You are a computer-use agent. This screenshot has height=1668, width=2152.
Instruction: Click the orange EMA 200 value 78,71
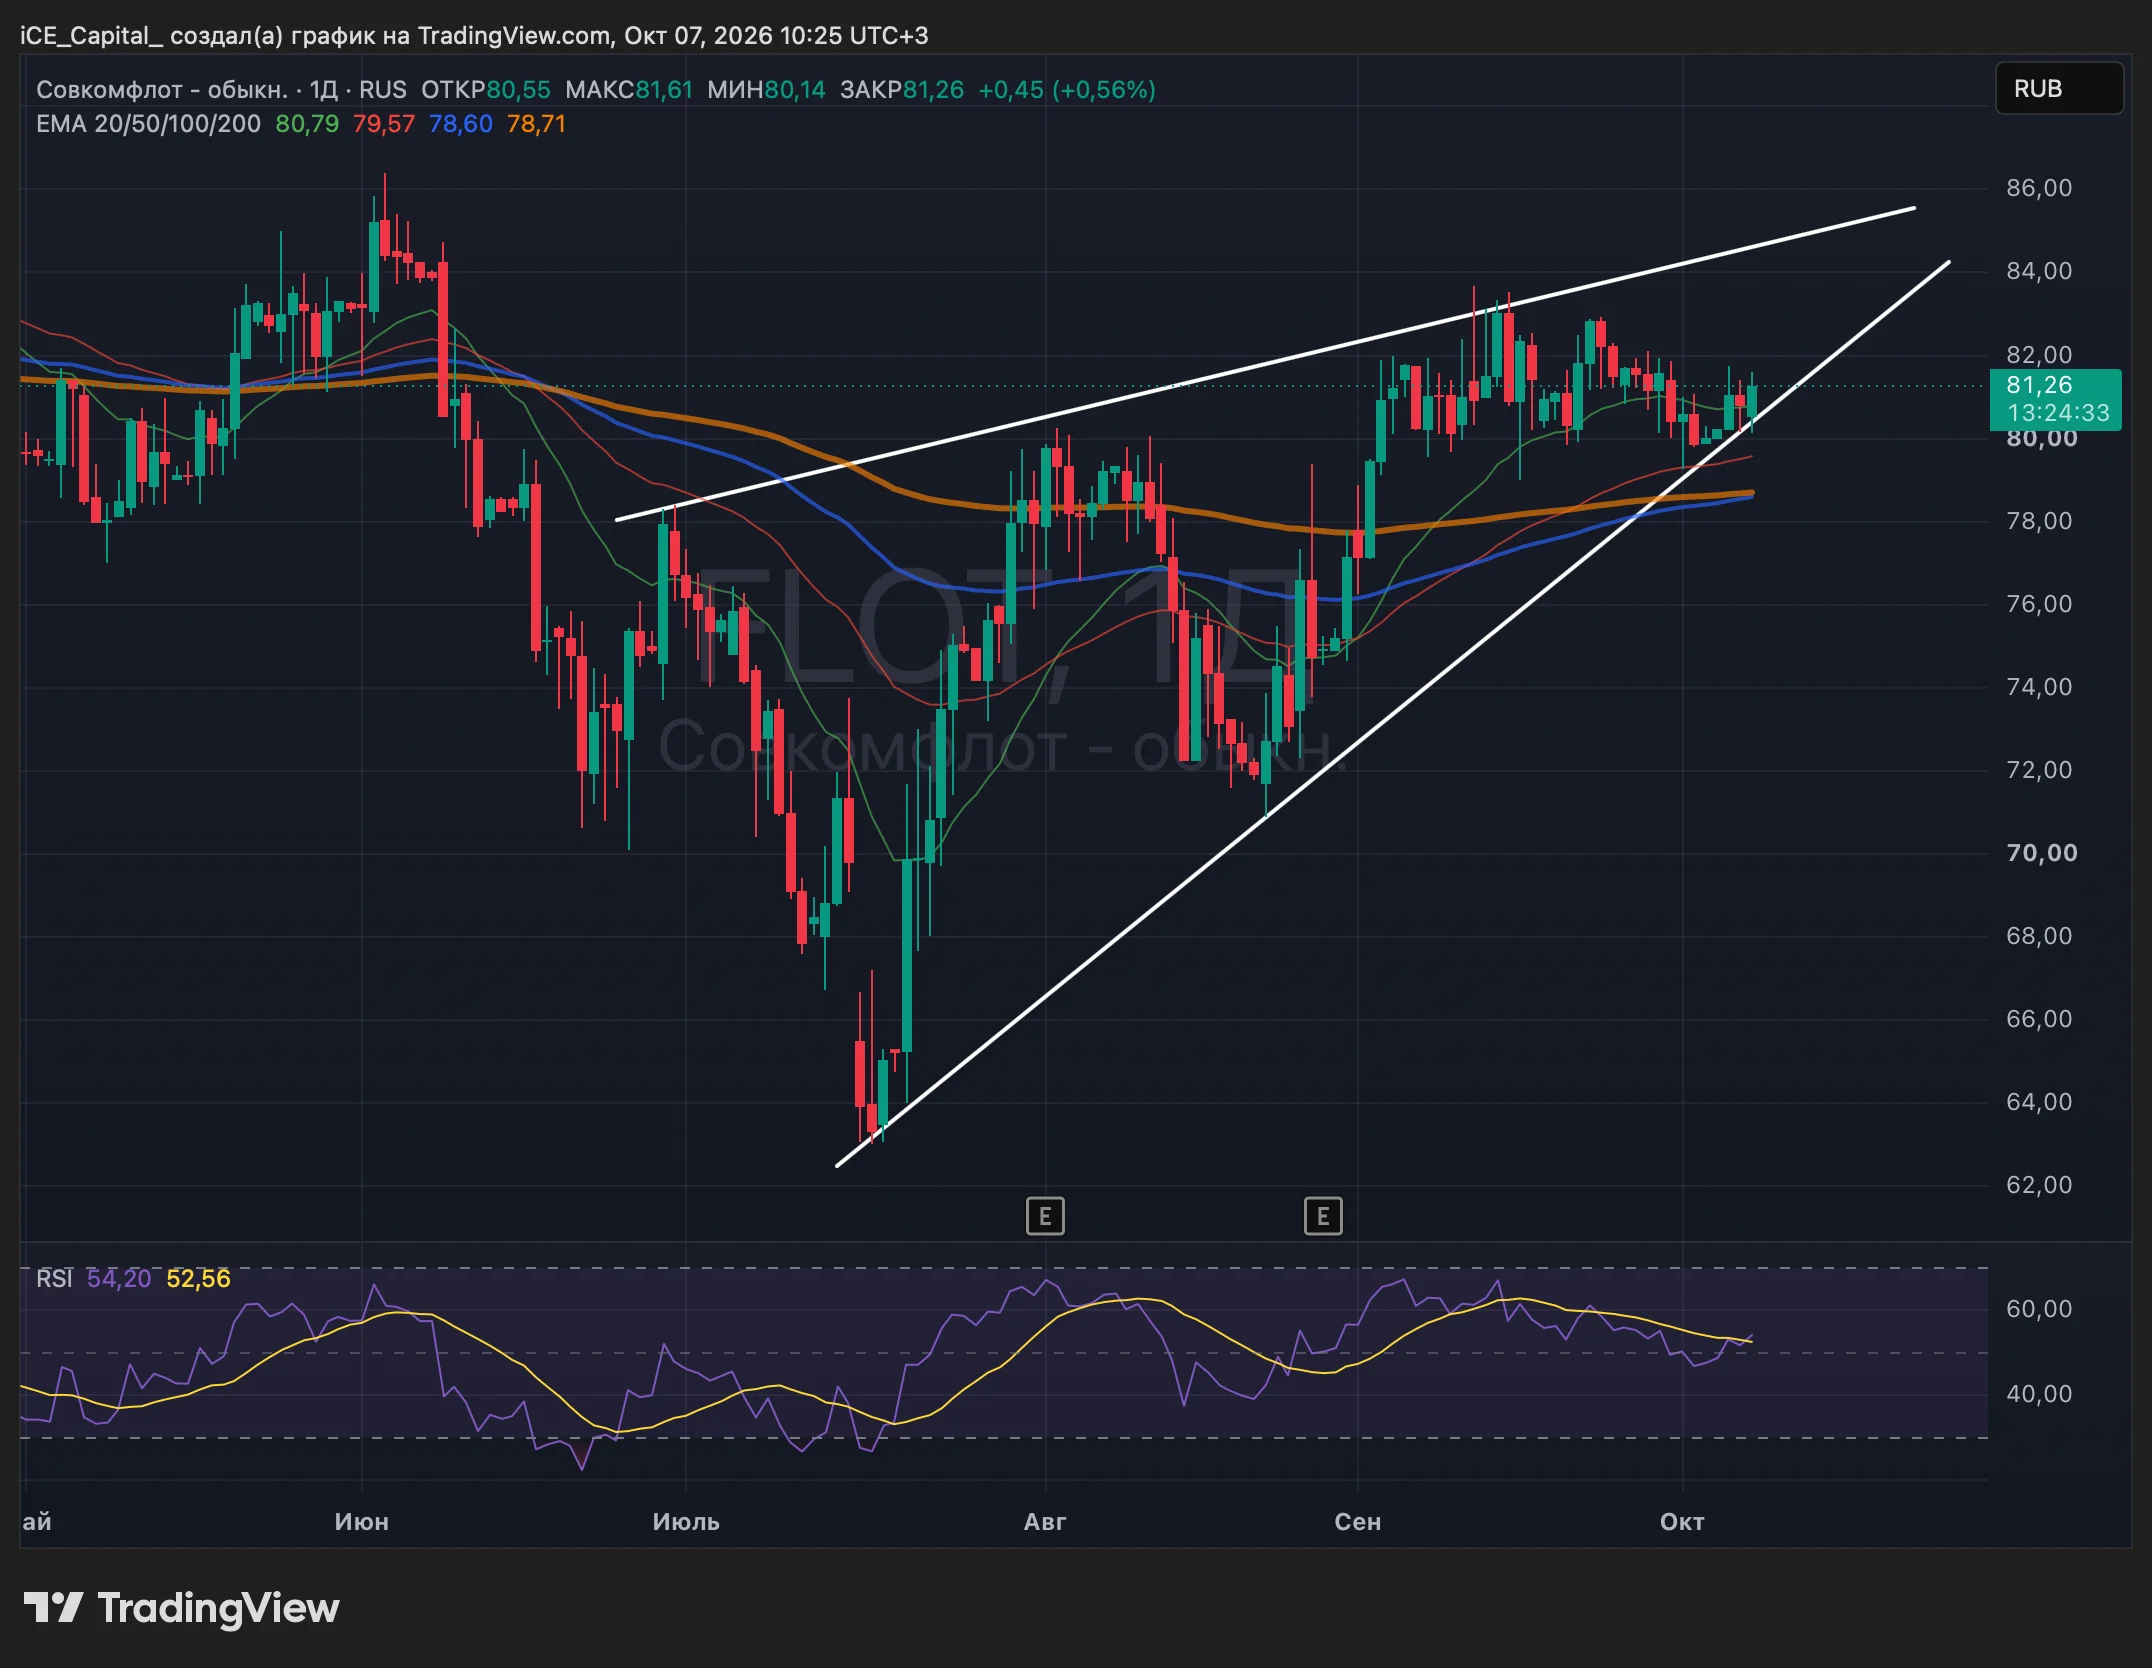click(536, 124)
